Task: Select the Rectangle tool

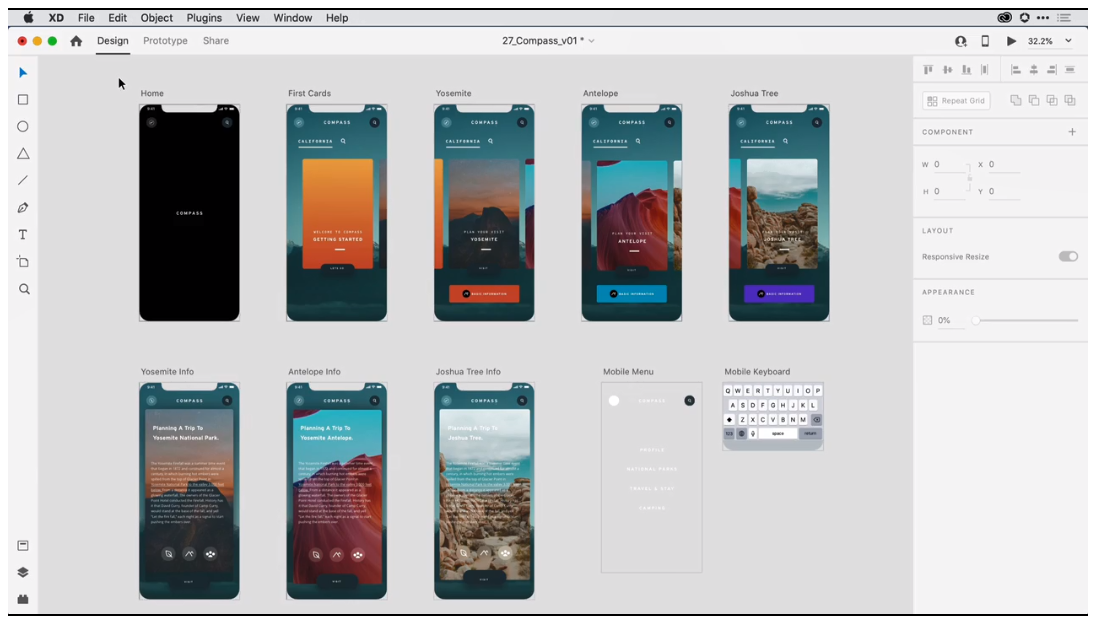Action: coord(23,100)
